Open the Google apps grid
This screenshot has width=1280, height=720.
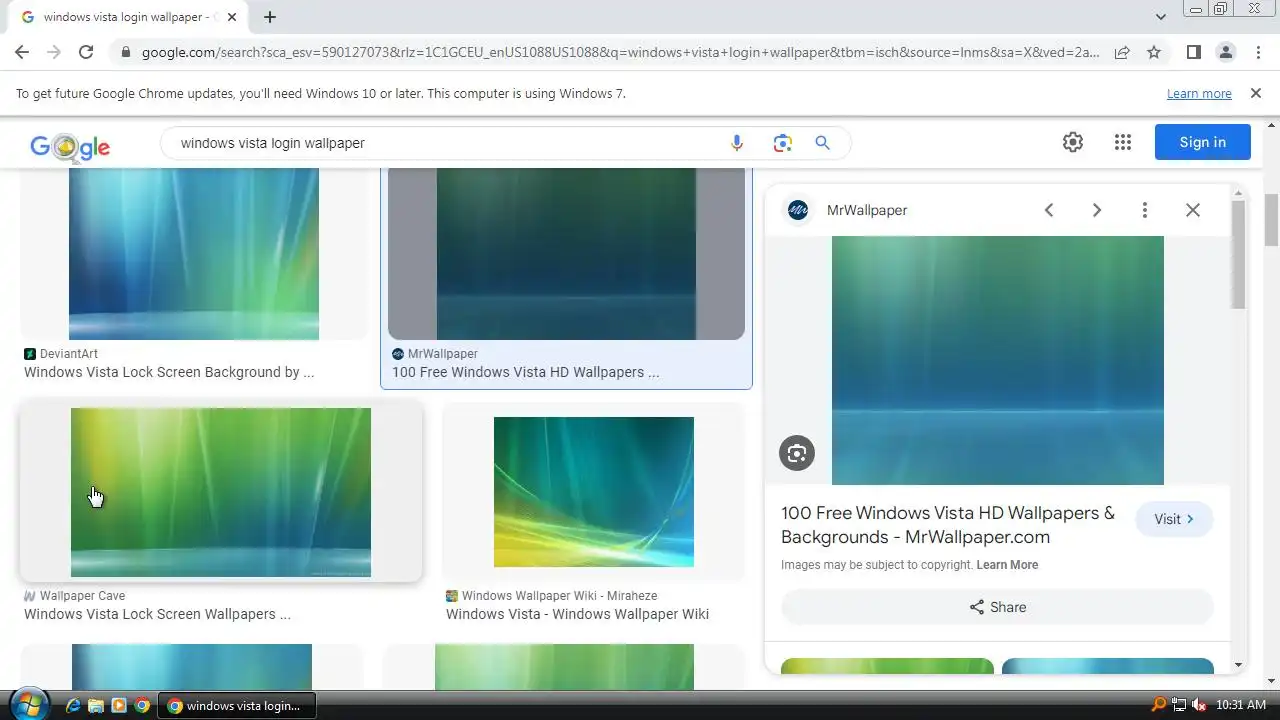coord(1123,142)
